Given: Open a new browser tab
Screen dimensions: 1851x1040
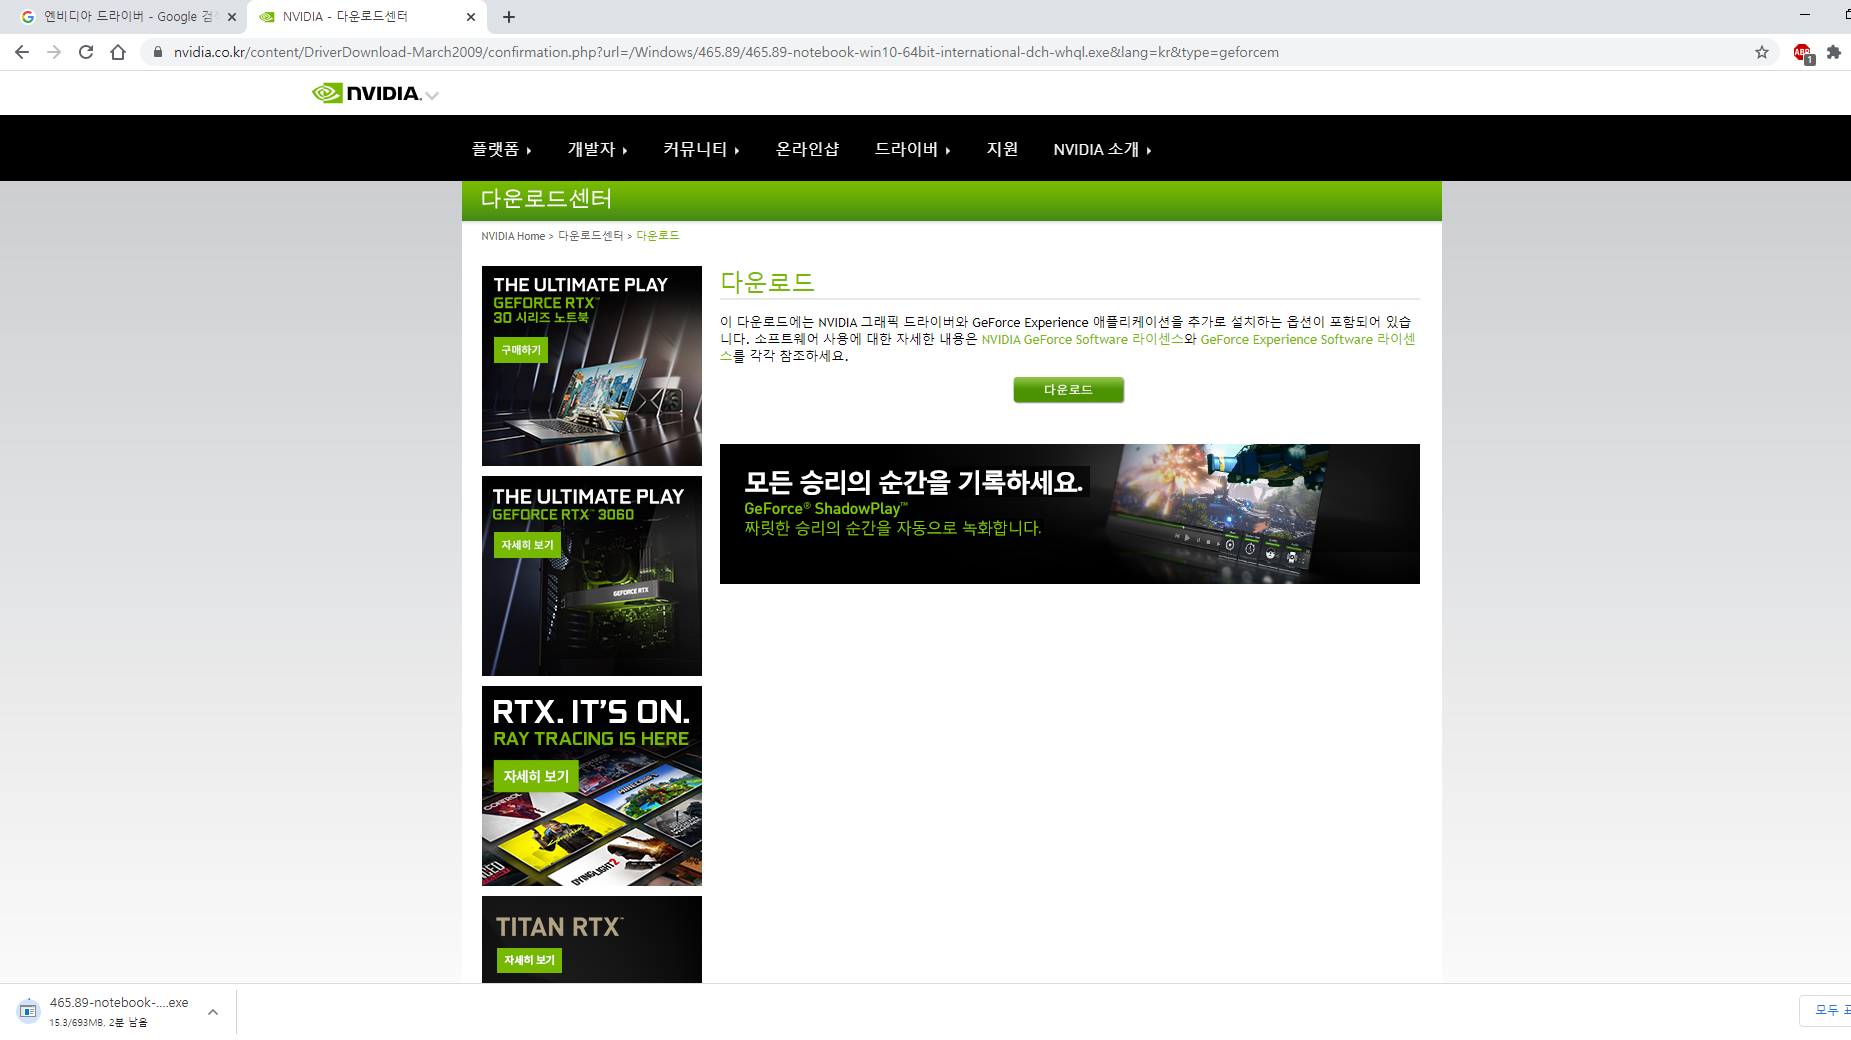Looking at the screenshot, I should click(509, 17).
